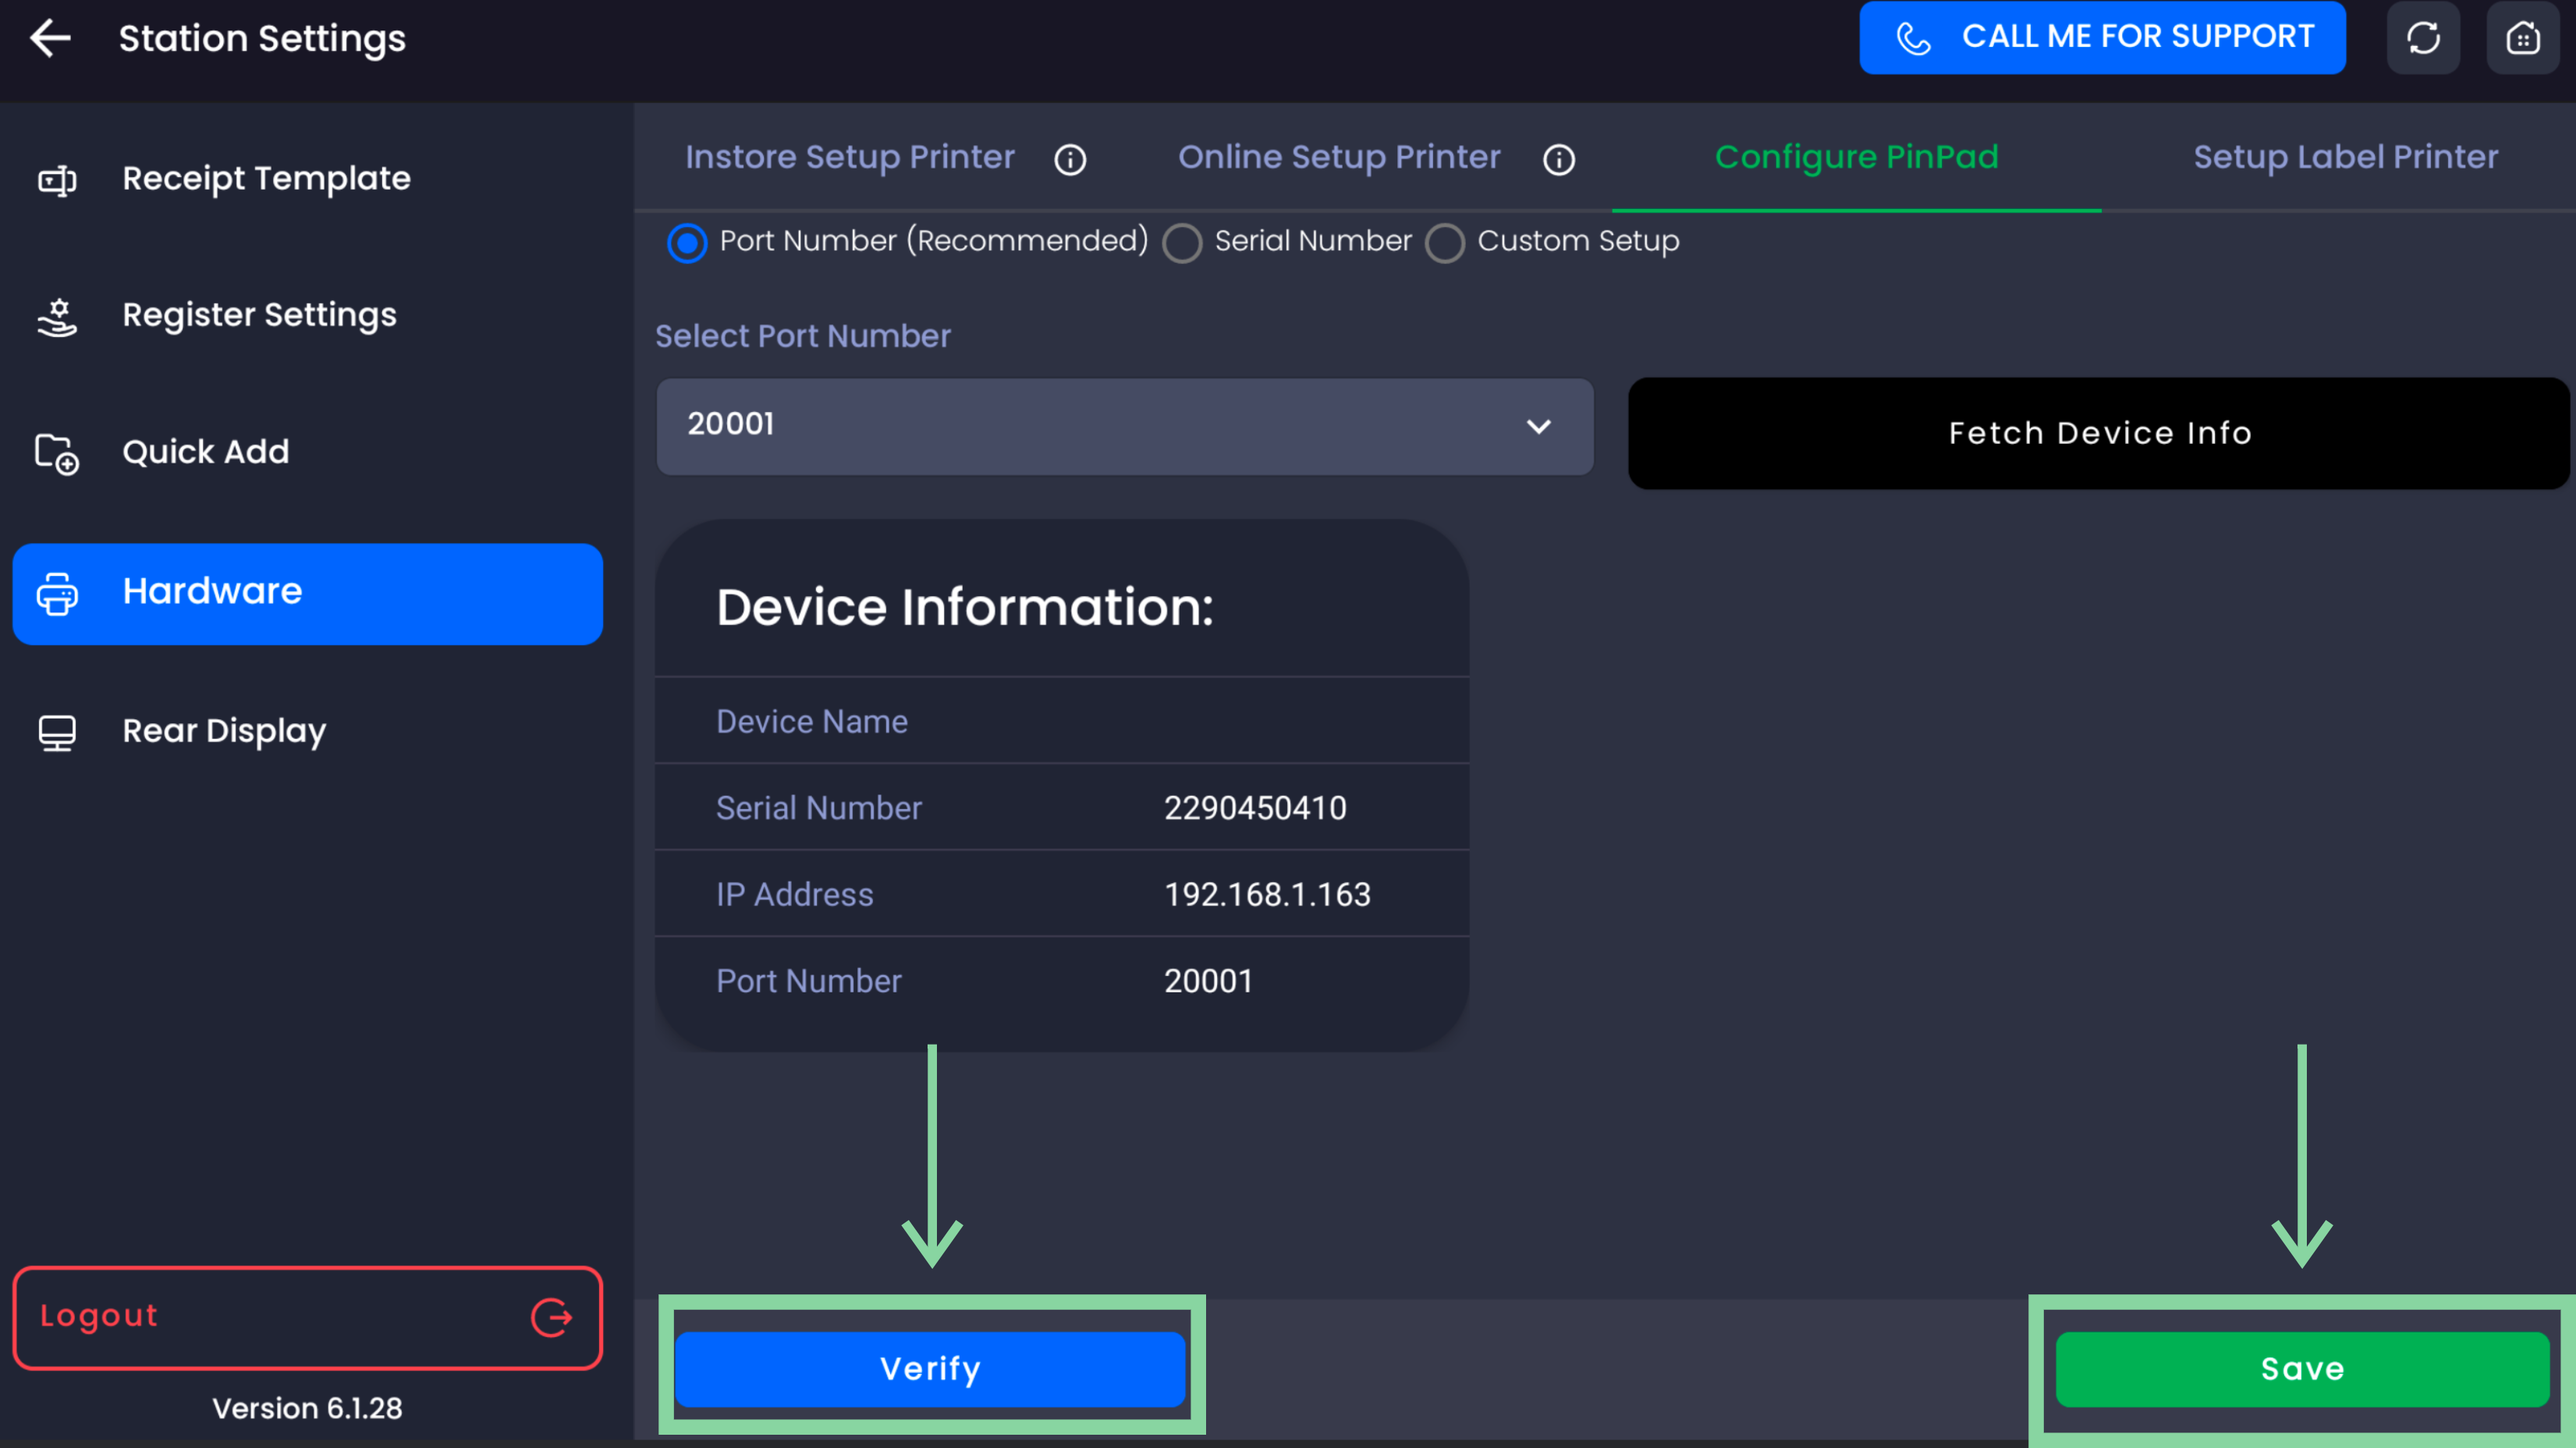Click the back arrow icon
The width and height of the screenshot is (2576, 1448).
point(50,39)
